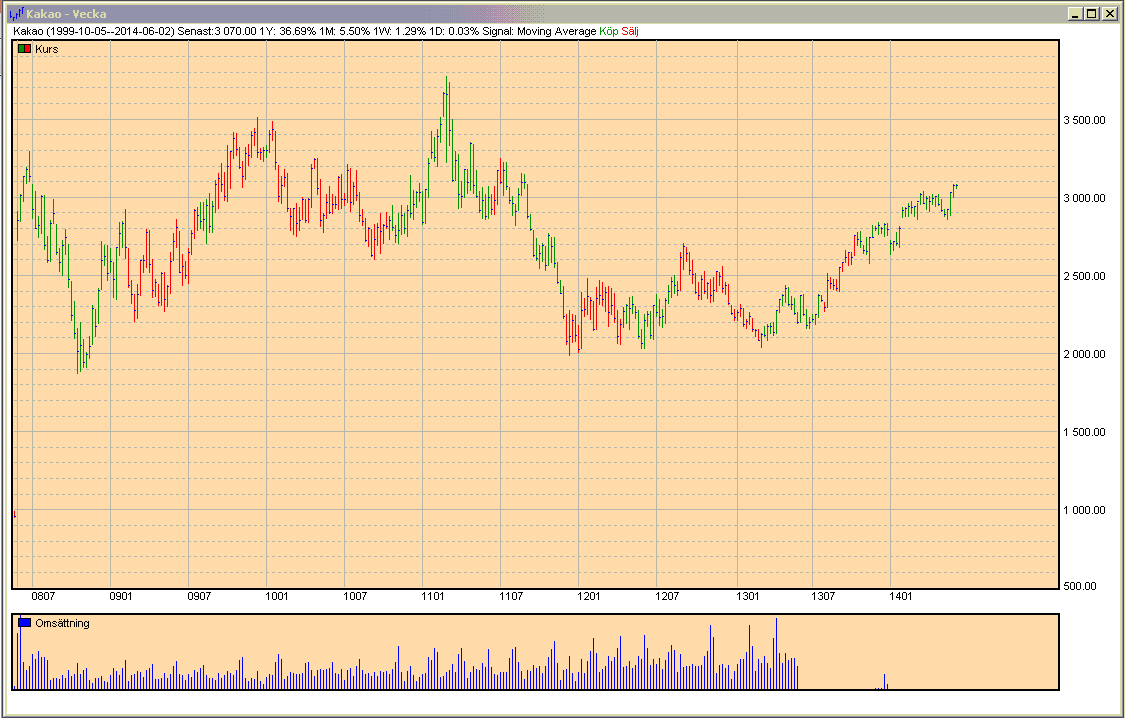Screen dimensions: 1125x718
Task: Select the 1001 date marker on time axis
Action: pos(277,596)
